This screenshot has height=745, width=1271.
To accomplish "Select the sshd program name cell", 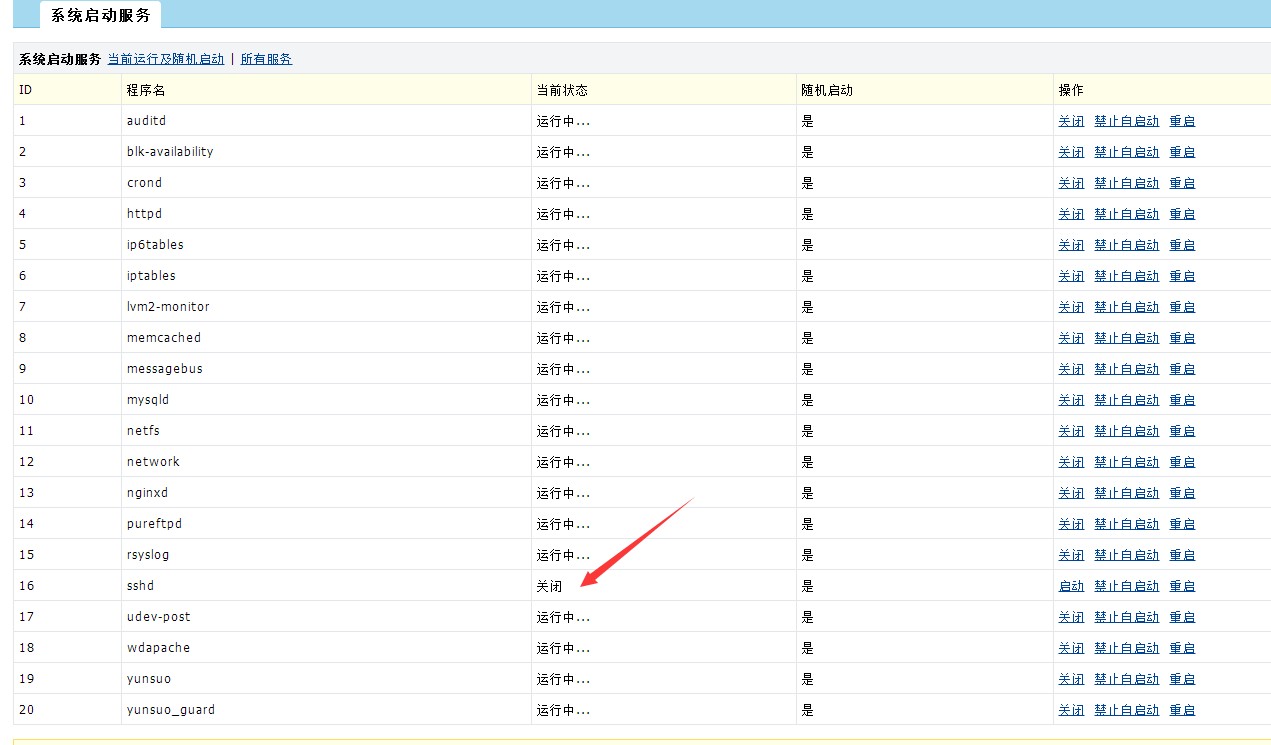I will click(x=141, y=586).
